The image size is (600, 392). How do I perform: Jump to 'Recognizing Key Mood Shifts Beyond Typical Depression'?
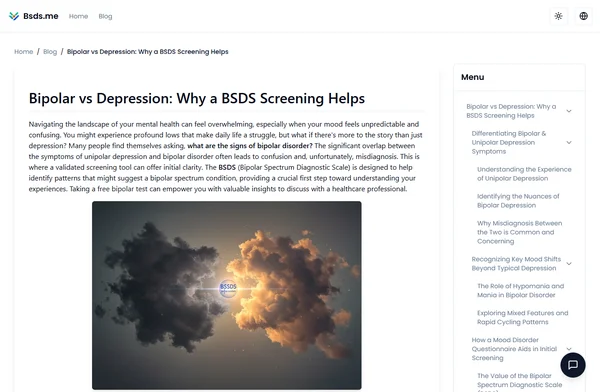pyautogui.click(x=516, y=264)
